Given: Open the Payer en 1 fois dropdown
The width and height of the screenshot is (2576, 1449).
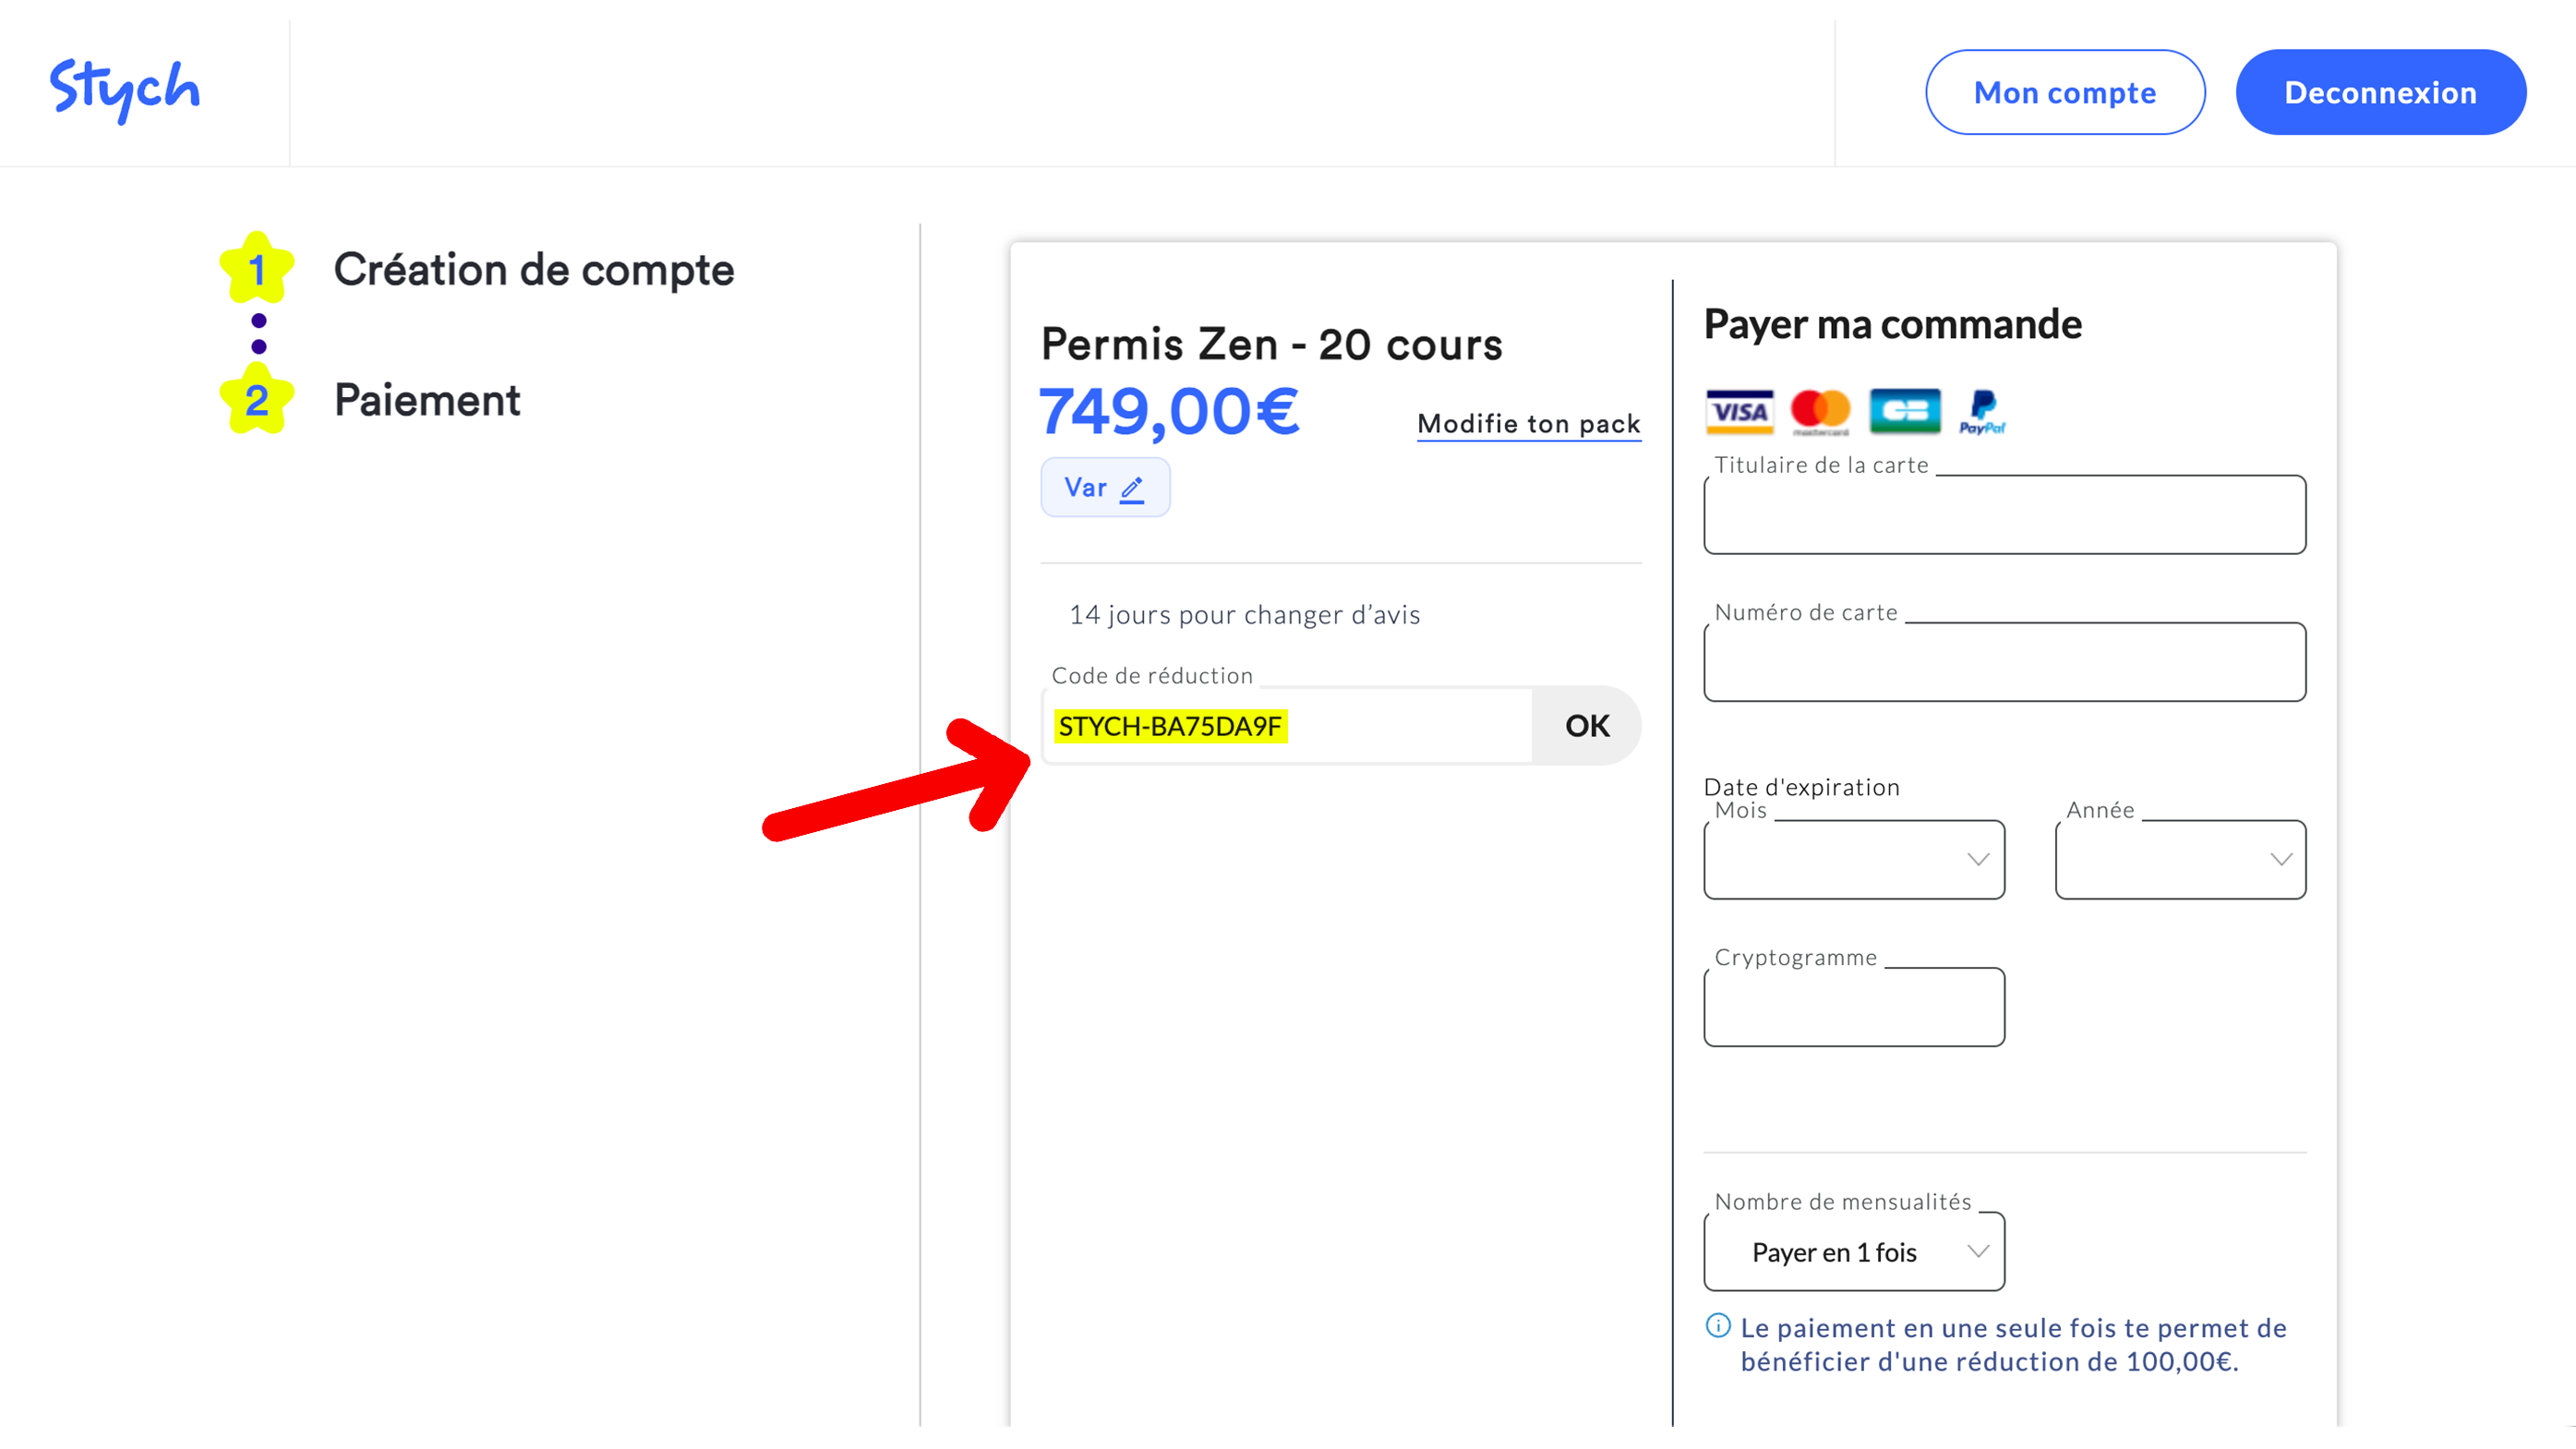Looking at the screenshot, I should [x=1853, y=1251].
